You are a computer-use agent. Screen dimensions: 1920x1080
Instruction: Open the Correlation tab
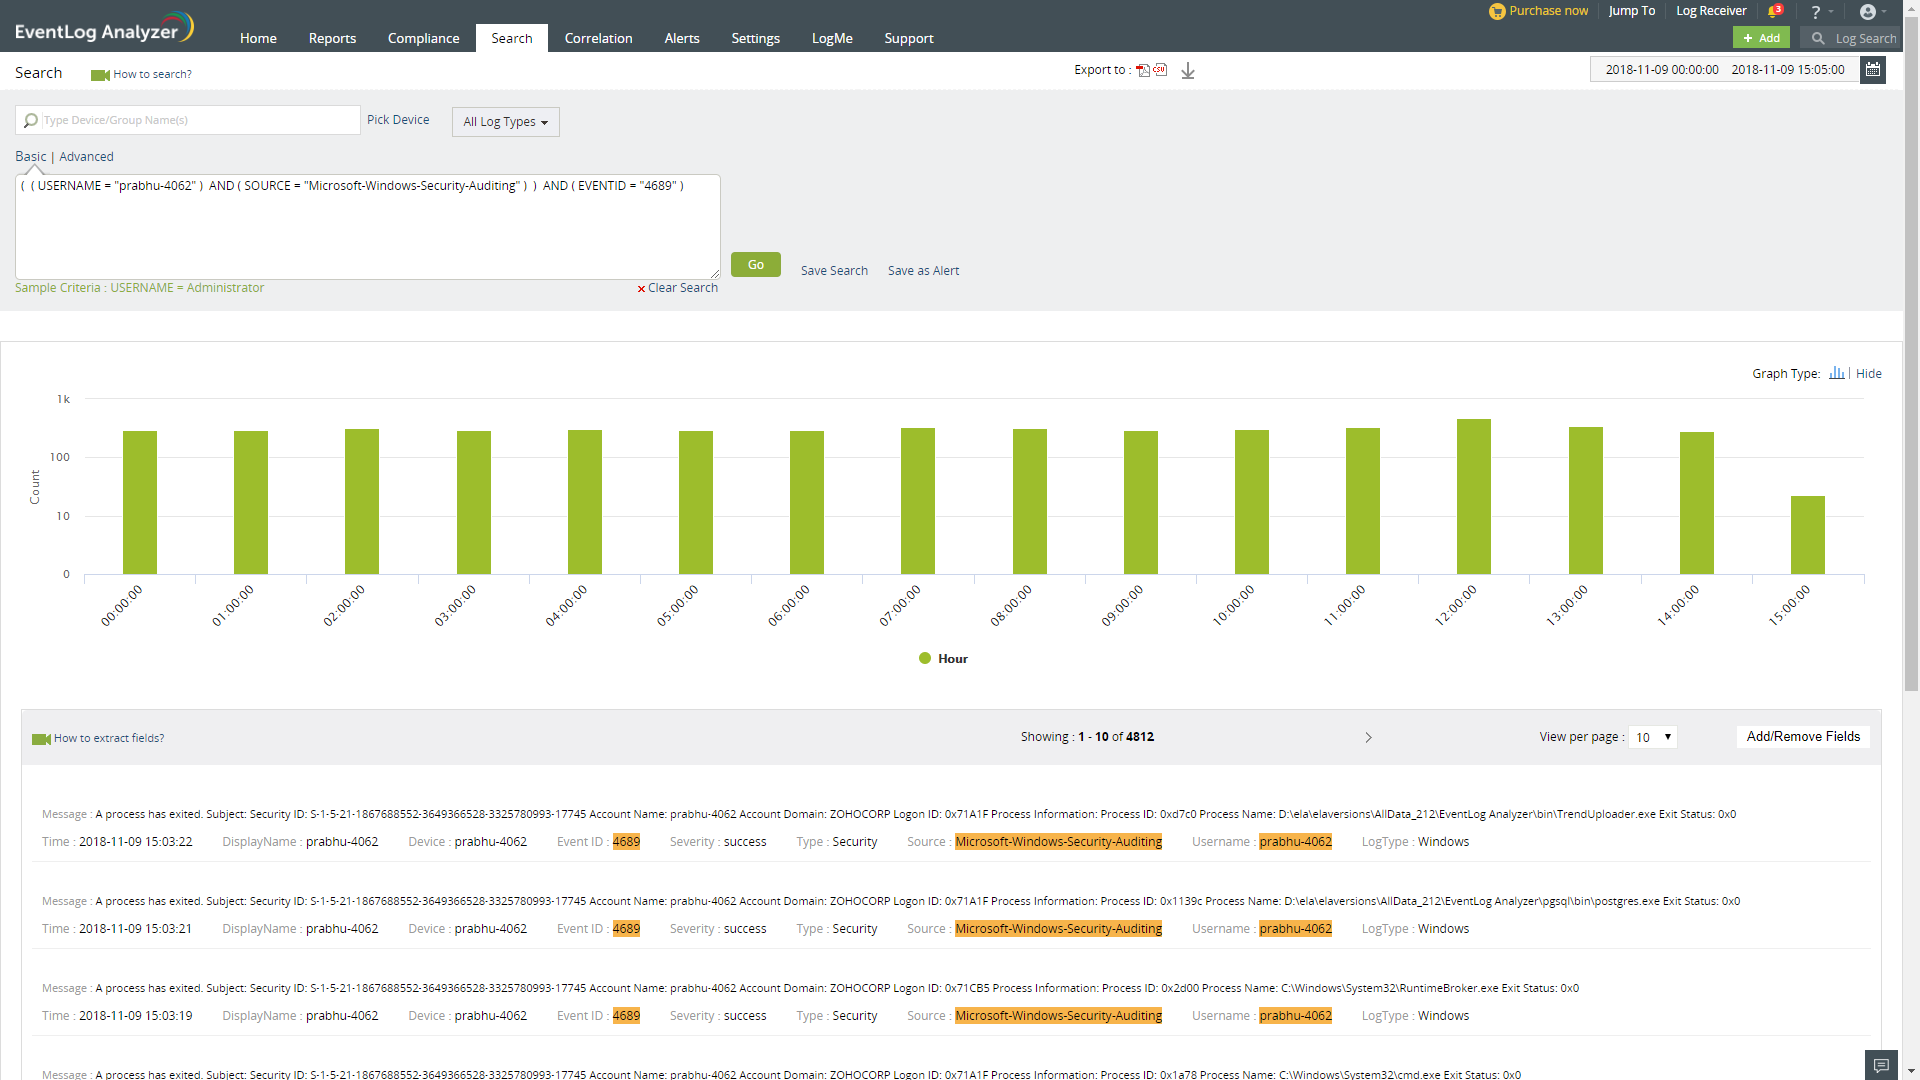[598, 38]
